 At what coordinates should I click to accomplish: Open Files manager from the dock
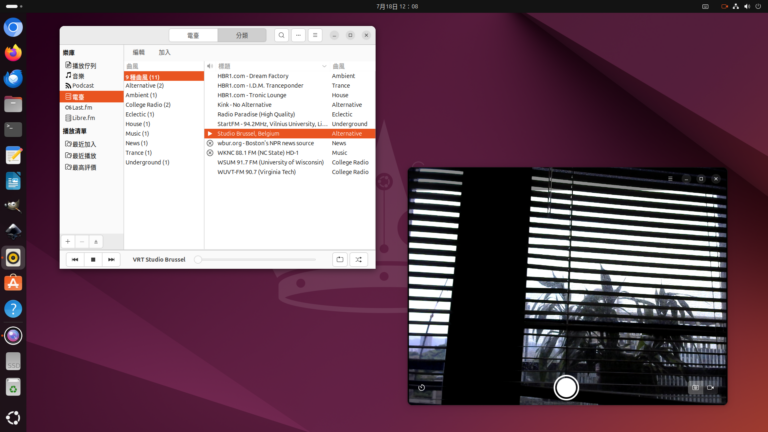(13, 104)
